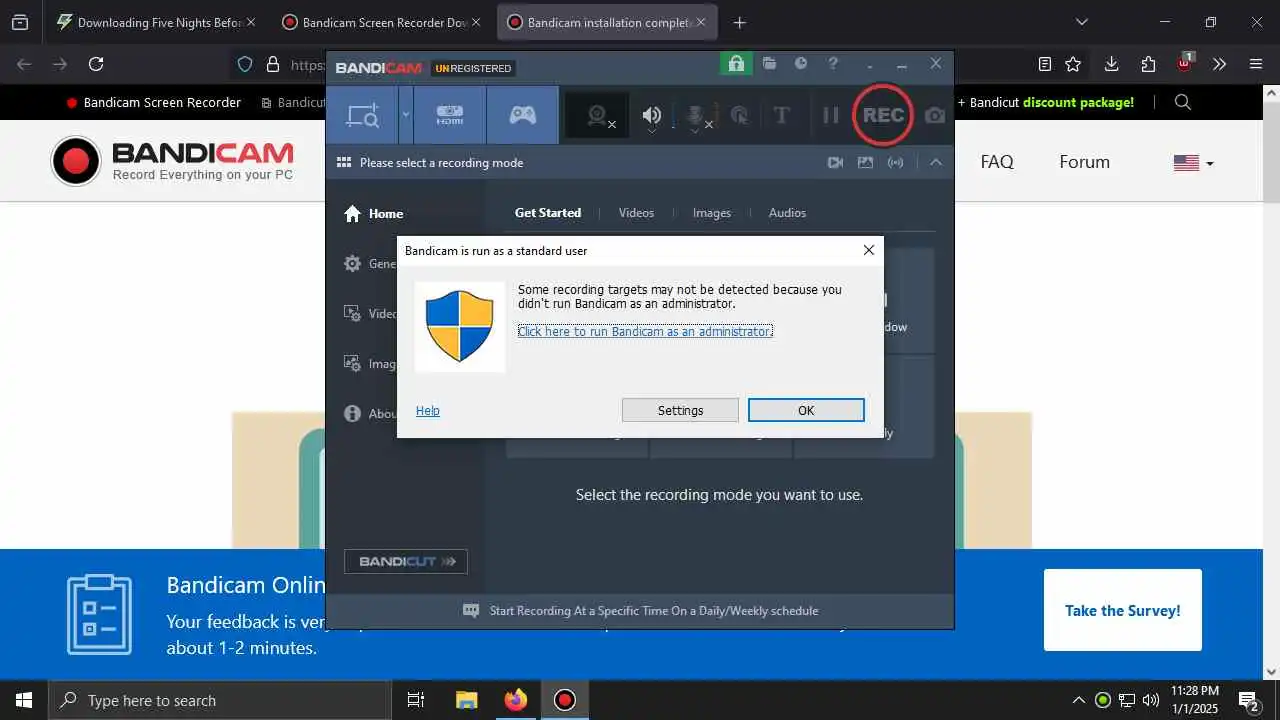1280x720 pixels.
Task: Show hidden system tray icons chevron
Action: click(x=1078, y=700)
